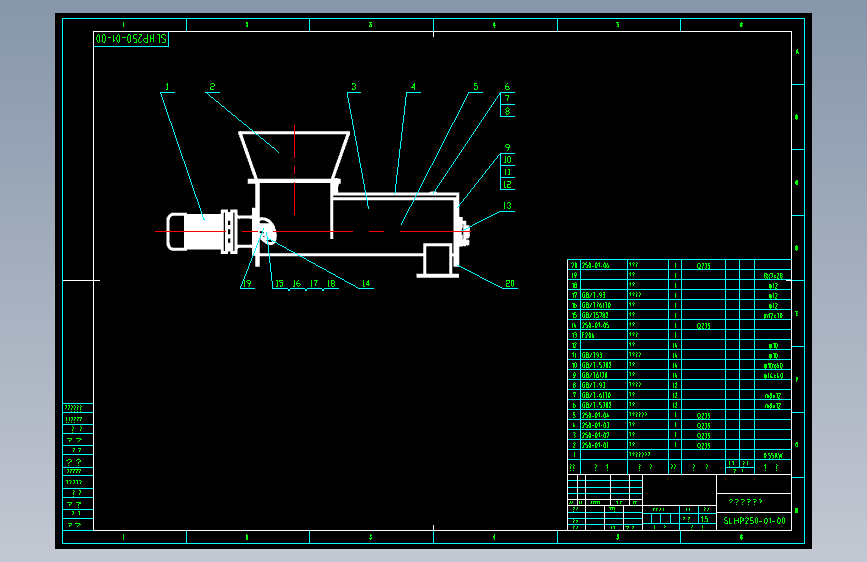867x562 pixels.
Task: Select balloon number 15 below the assembly
Action: 279,283
